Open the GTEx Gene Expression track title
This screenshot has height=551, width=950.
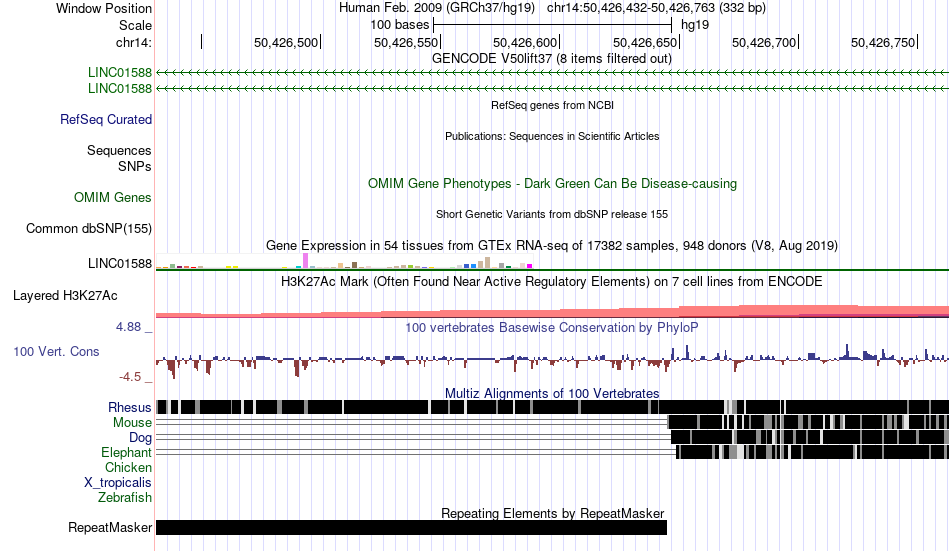(552, 245)
